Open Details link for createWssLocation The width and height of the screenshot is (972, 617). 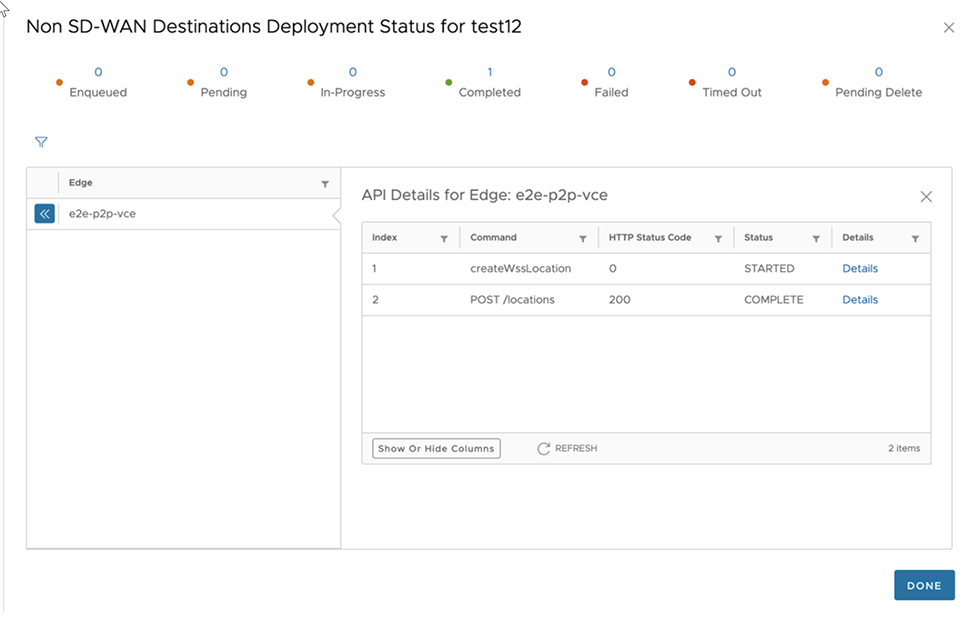click(860, 269)
